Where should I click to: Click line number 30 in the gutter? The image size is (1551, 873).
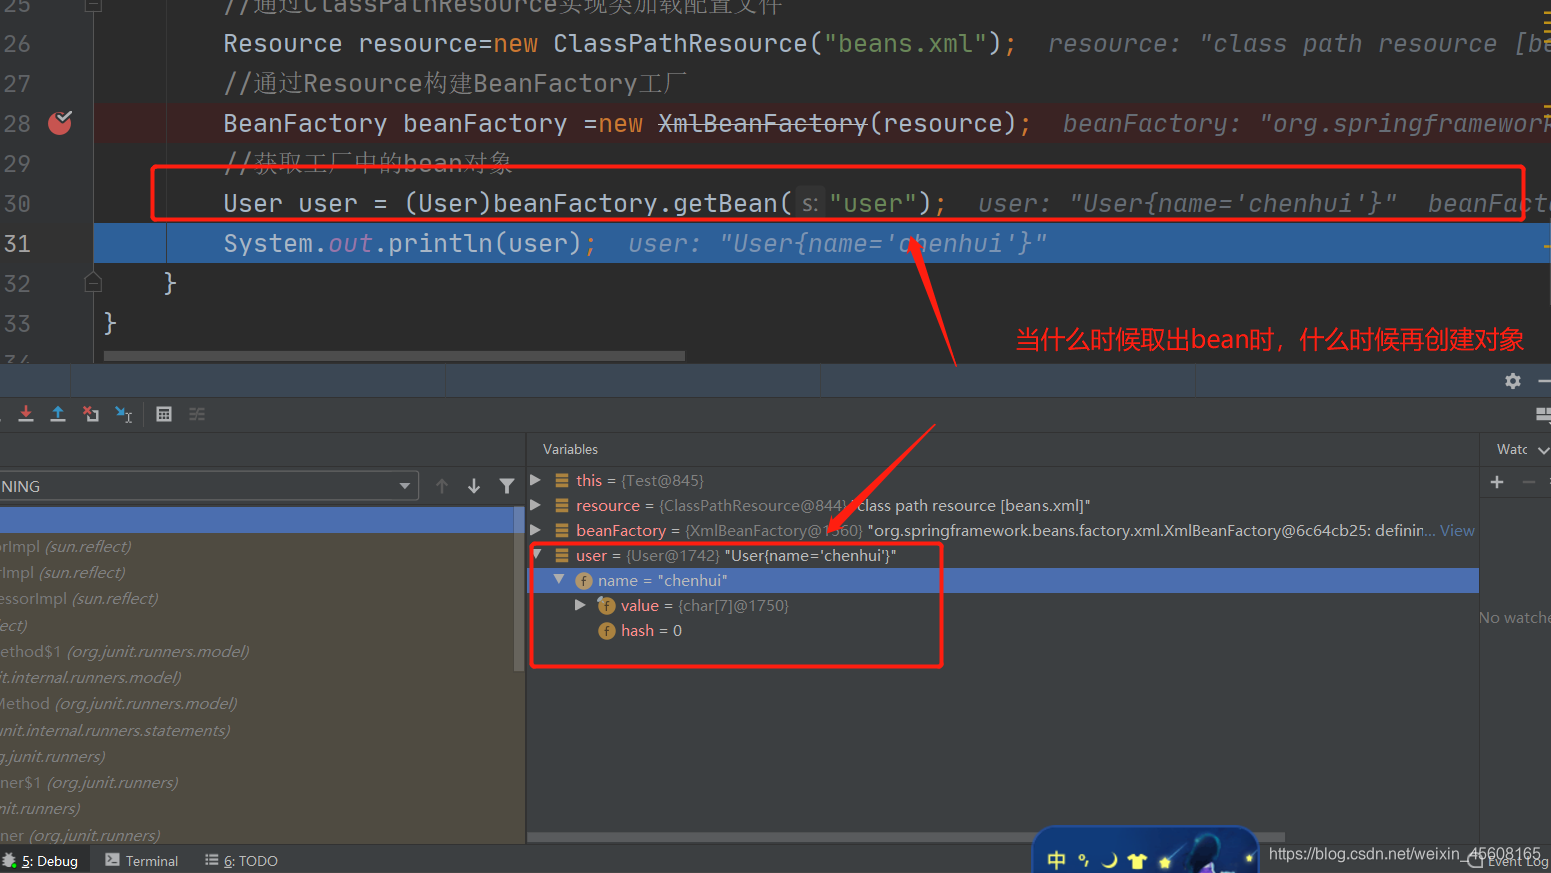(x=18, y=204)
